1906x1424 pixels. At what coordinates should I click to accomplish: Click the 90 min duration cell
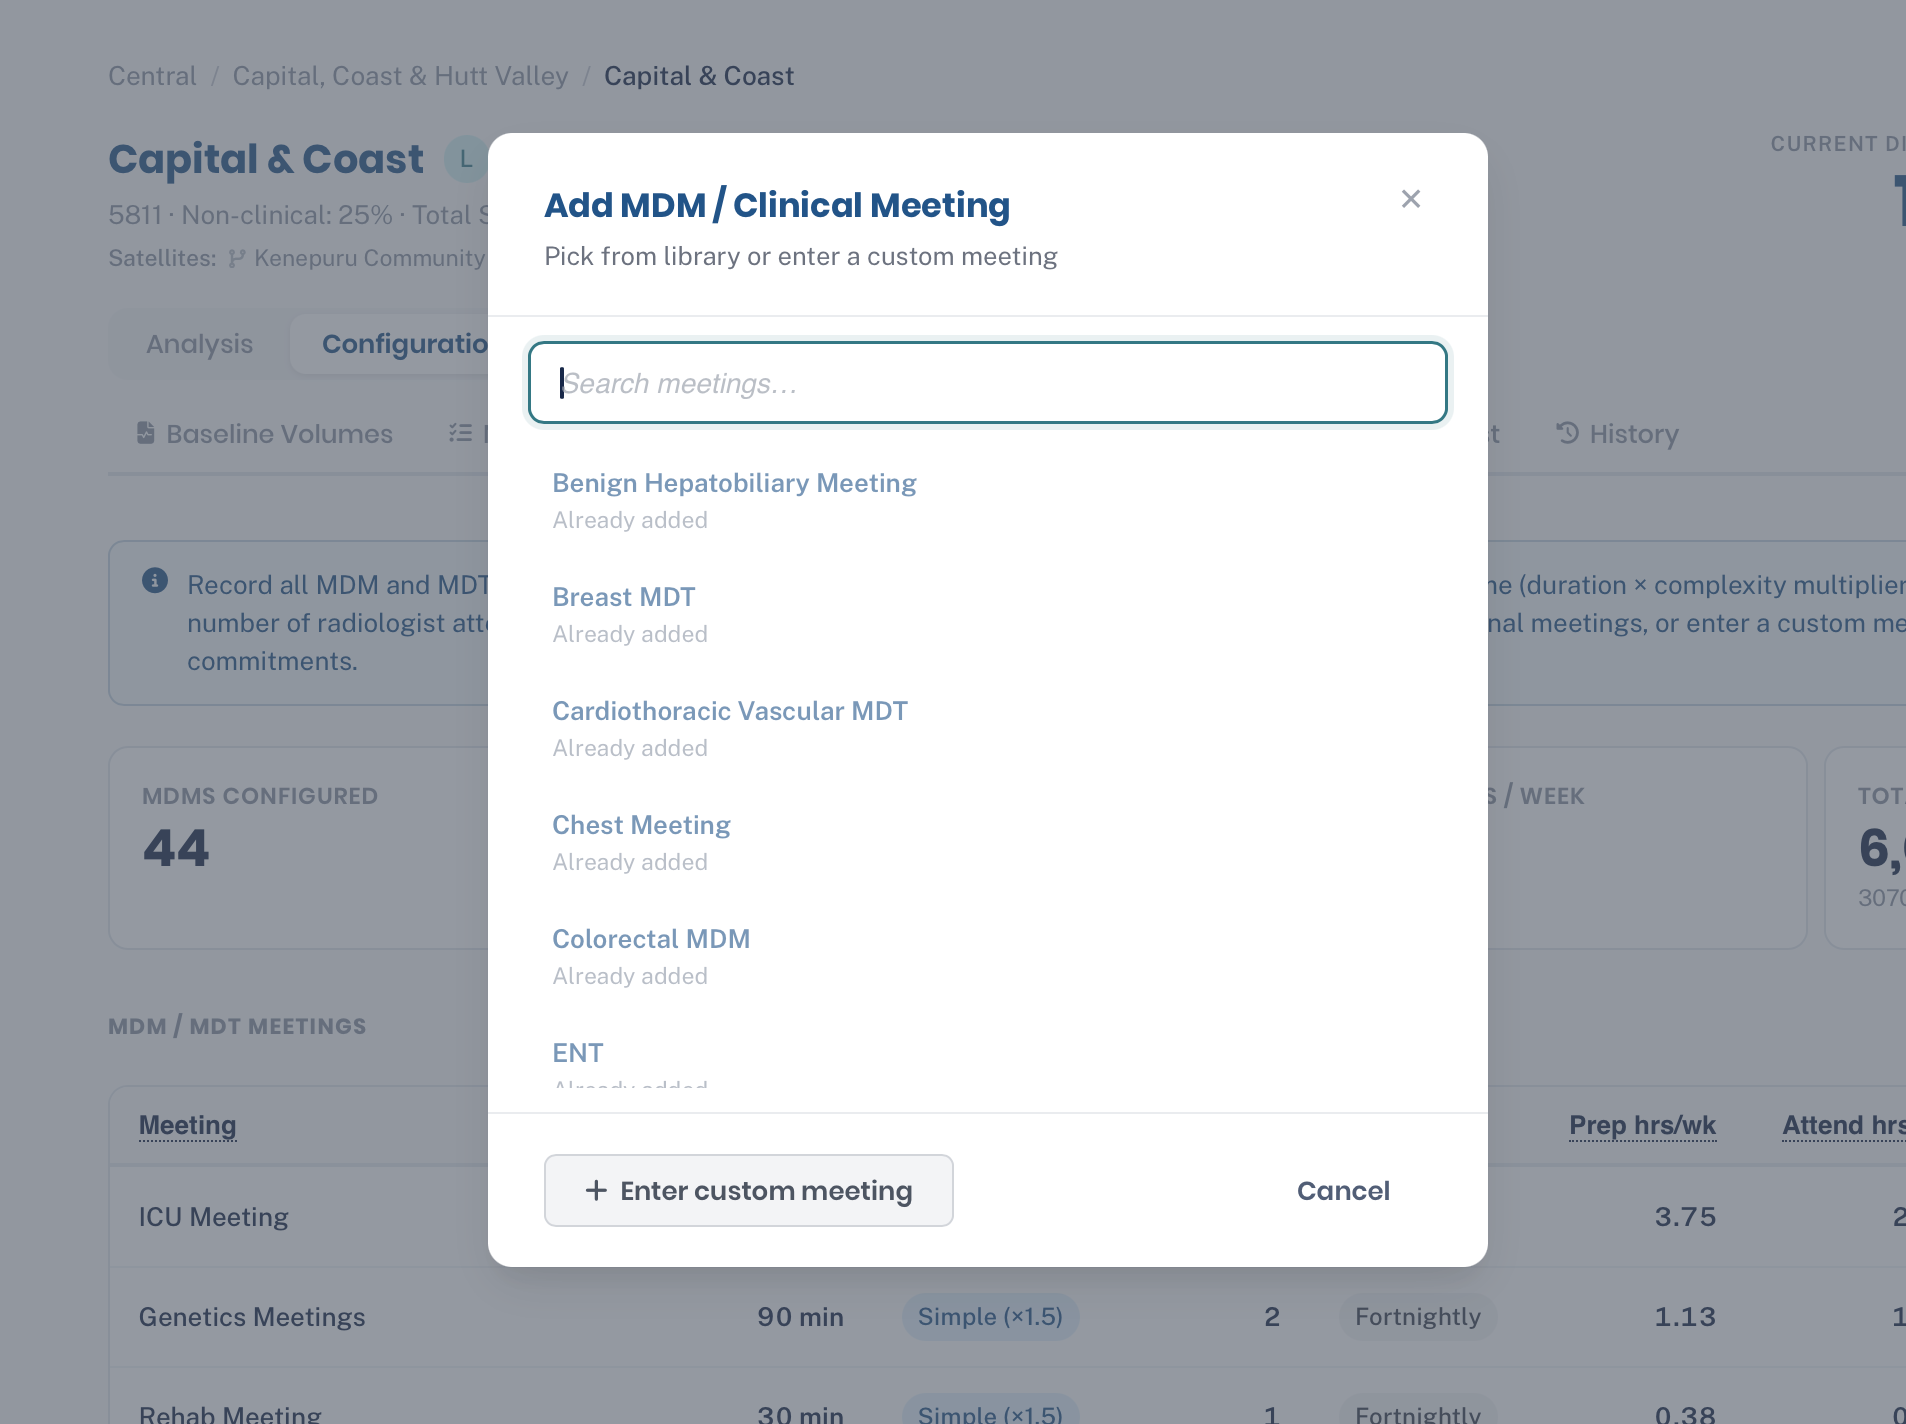tap(800, 1317)
